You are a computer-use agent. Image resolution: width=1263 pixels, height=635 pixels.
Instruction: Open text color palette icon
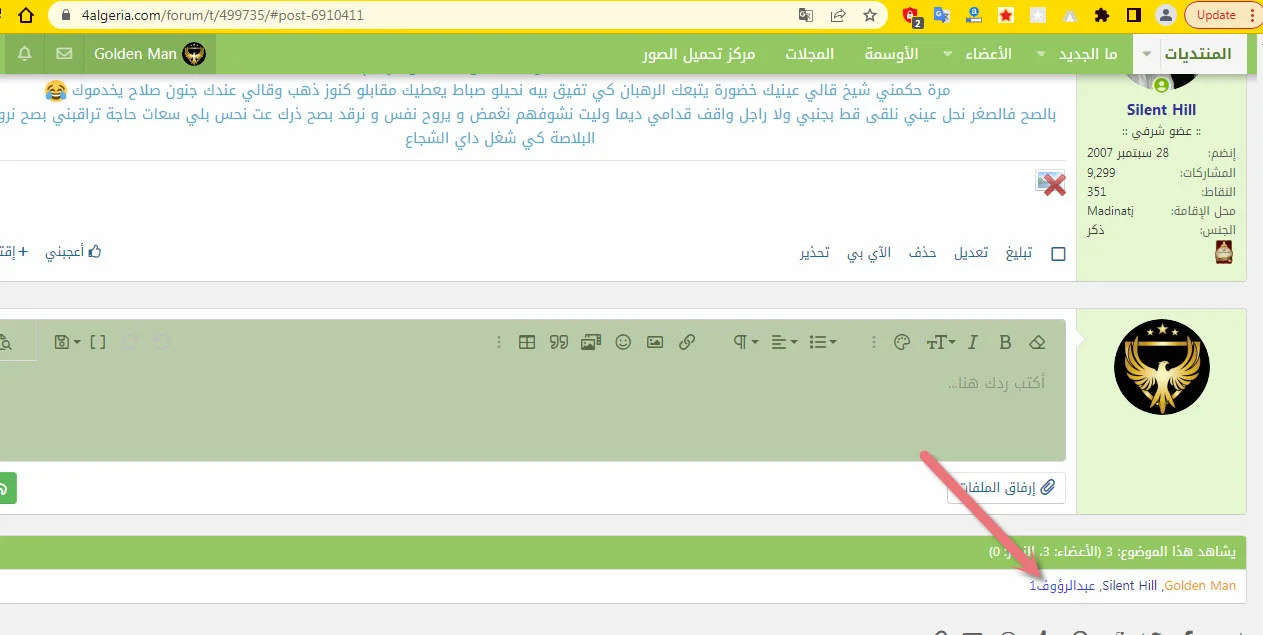click(901, 342)
